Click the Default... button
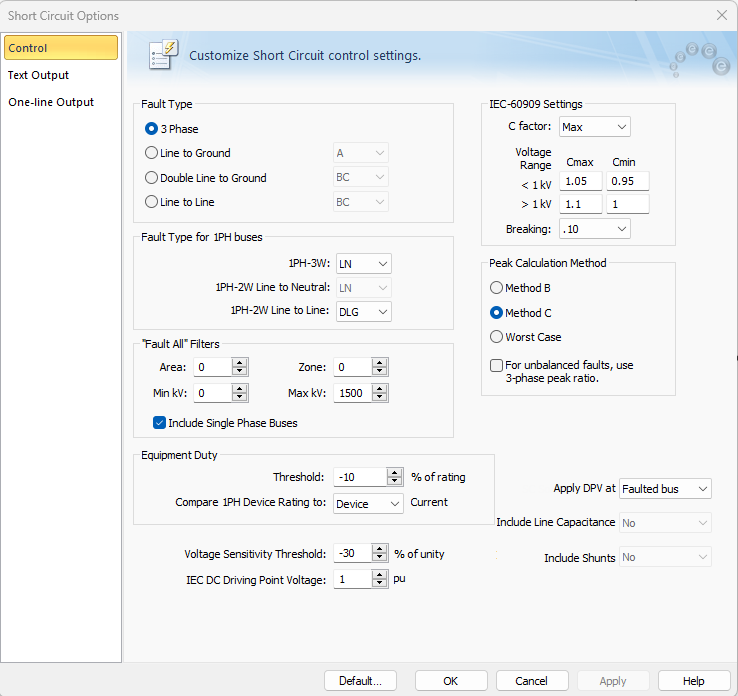Image resolution: width=738 pixels, height=696 pixels. tap(360, 680)
